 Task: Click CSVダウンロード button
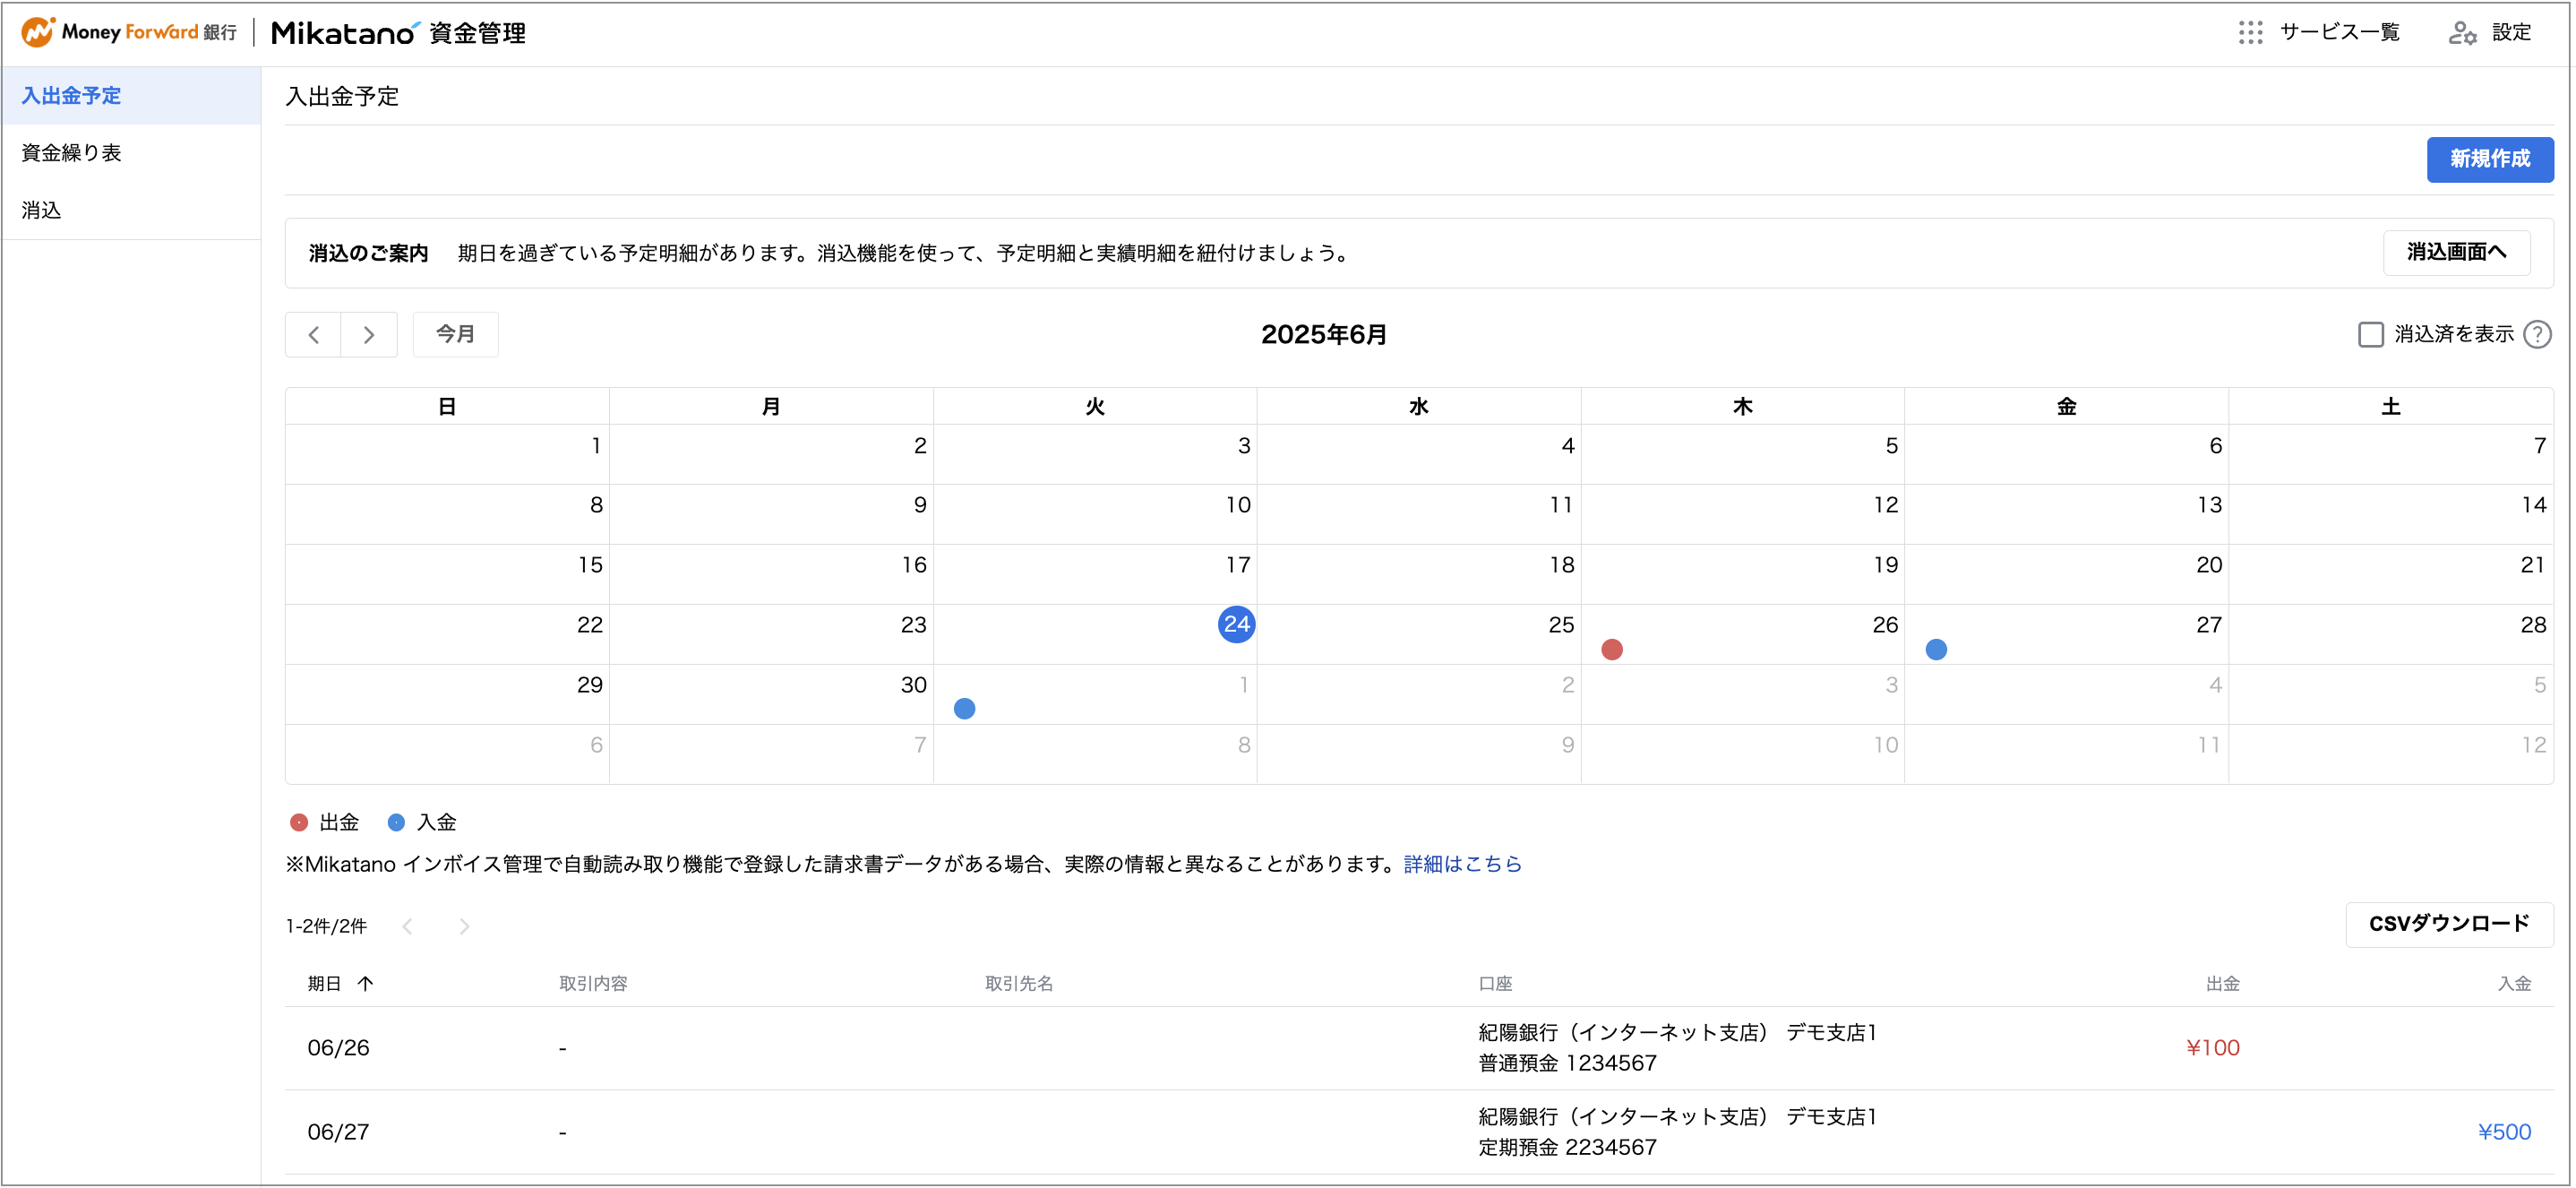[2449, 924]
